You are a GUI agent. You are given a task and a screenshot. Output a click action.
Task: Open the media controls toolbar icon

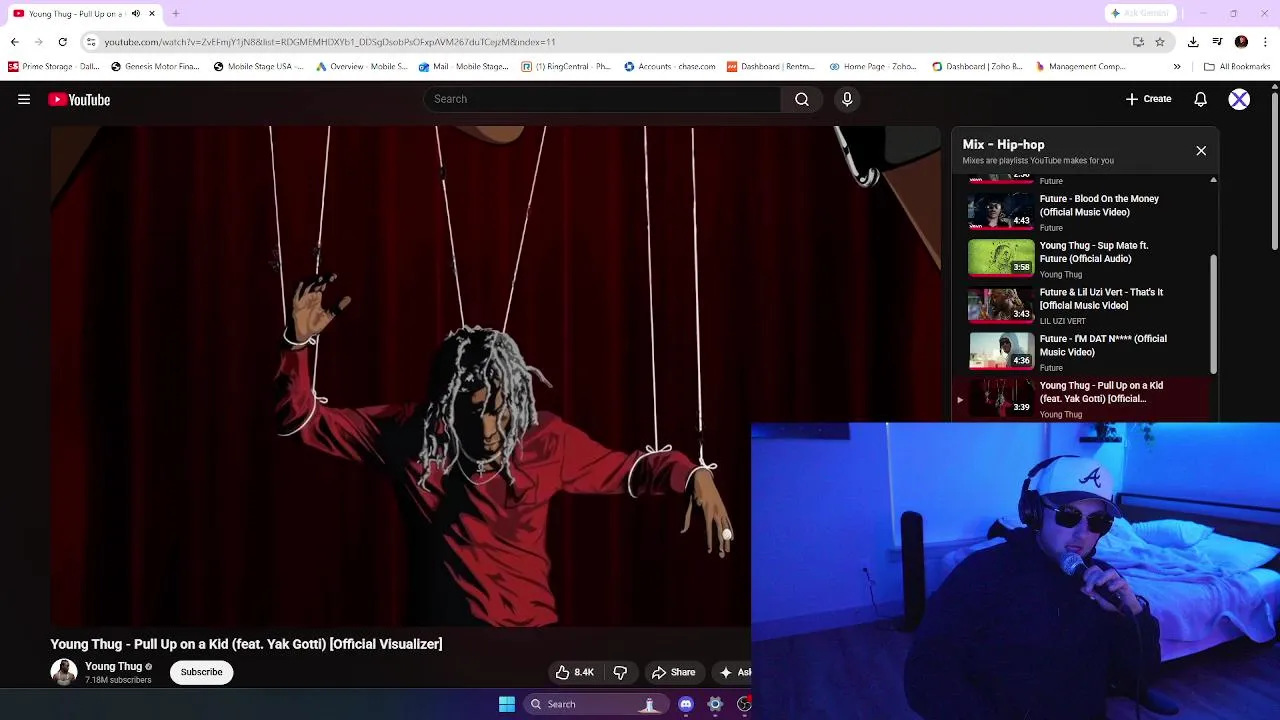point(1217,42)
